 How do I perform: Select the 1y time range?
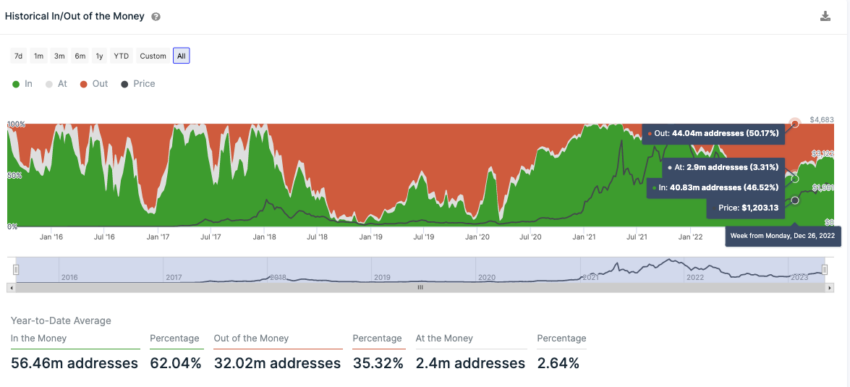(x=99, y=56)
